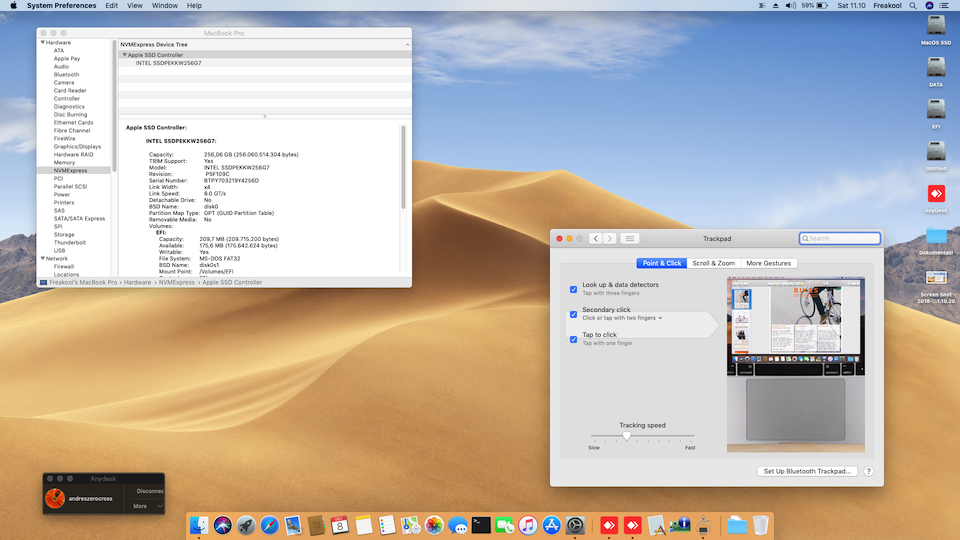The width and height of the screenshot is (960, 540).
Task: Open Safari from the dock
Action: 270,525
